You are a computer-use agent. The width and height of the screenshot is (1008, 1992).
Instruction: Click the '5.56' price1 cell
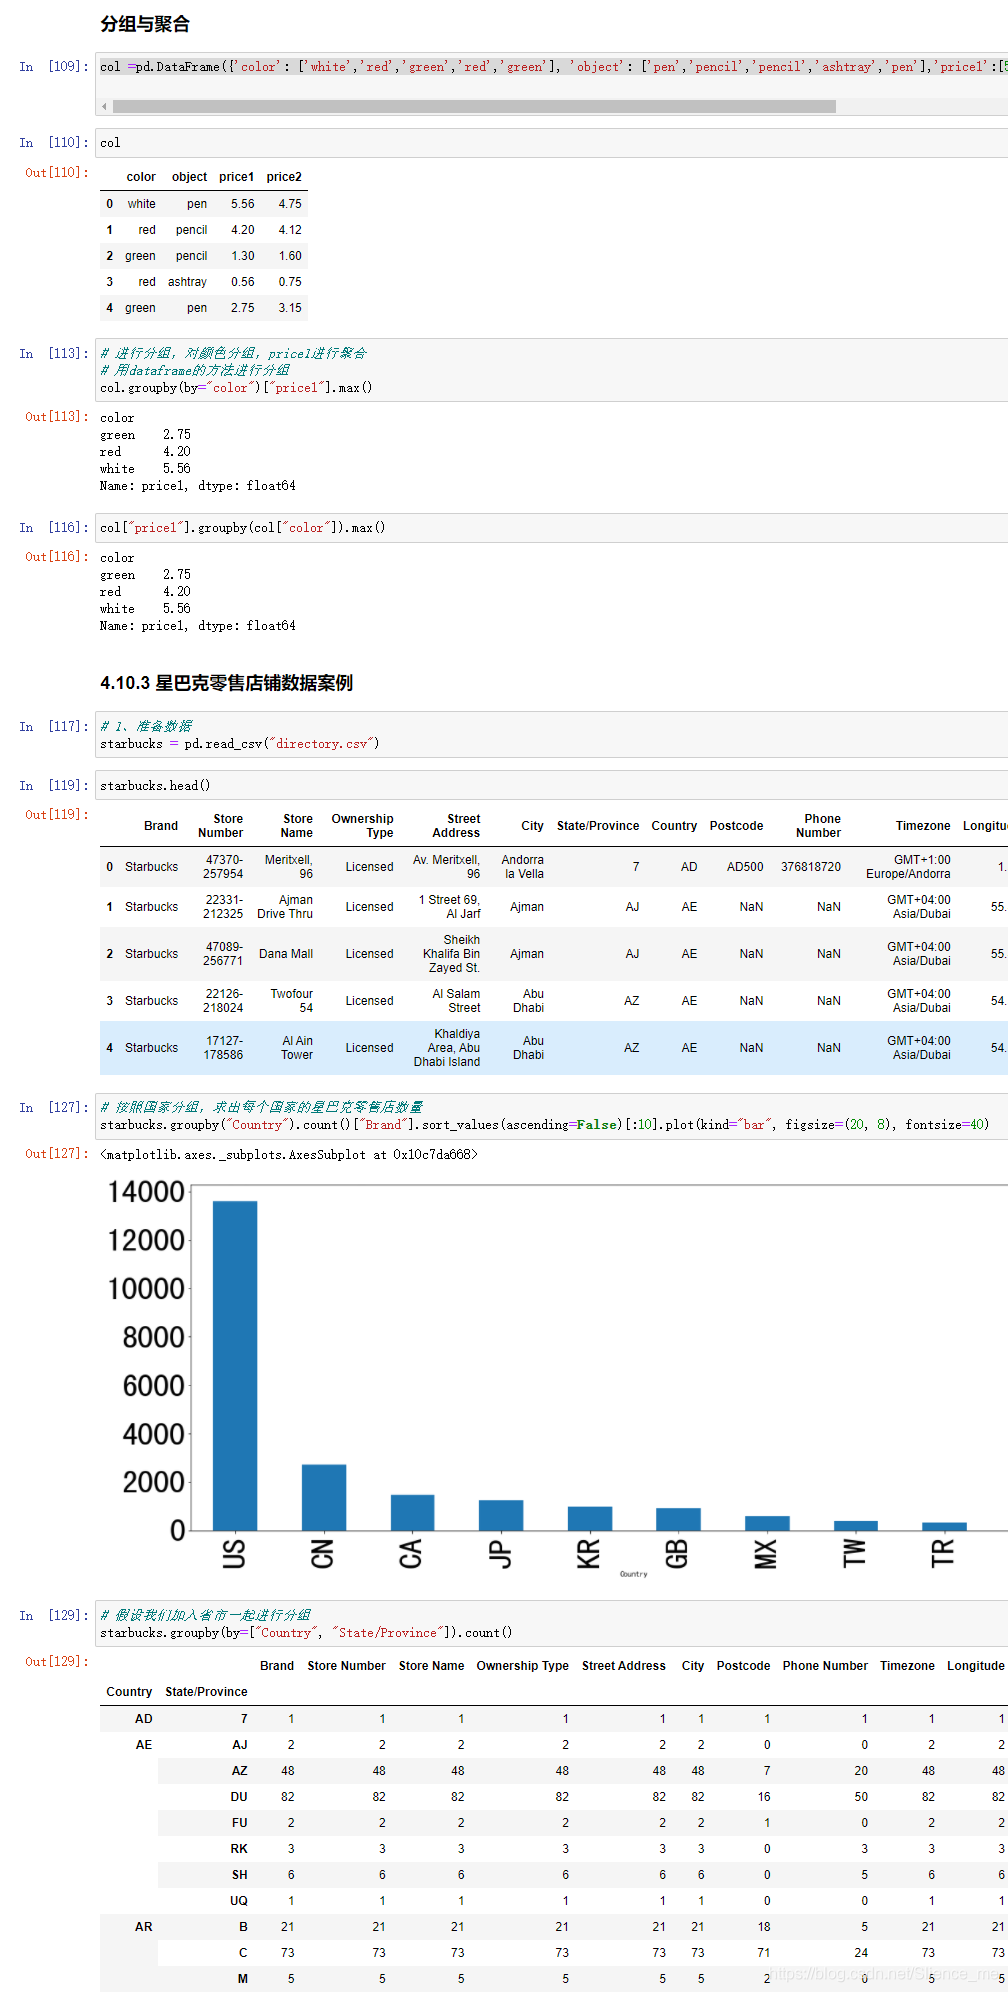click(x=243, y=204)
